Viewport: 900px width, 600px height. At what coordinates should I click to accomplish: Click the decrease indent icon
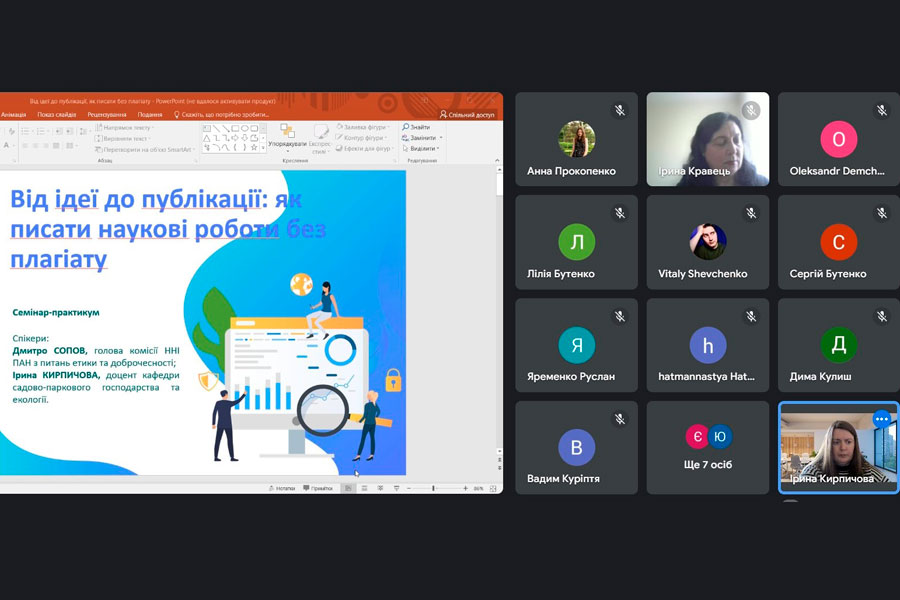[x=59, y=131]
